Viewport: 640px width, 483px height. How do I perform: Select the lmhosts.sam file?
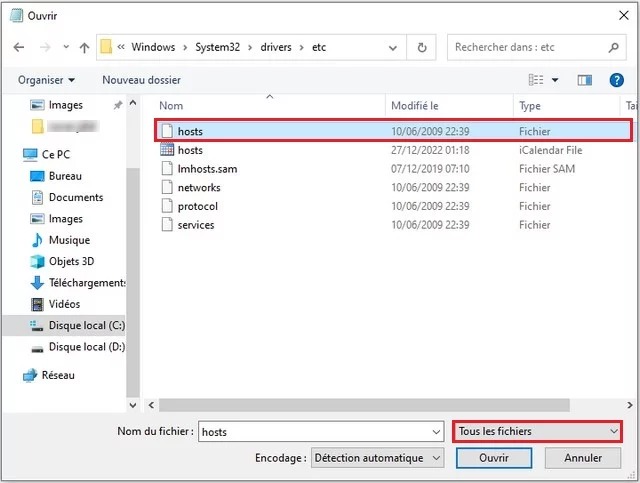point(206,169)
